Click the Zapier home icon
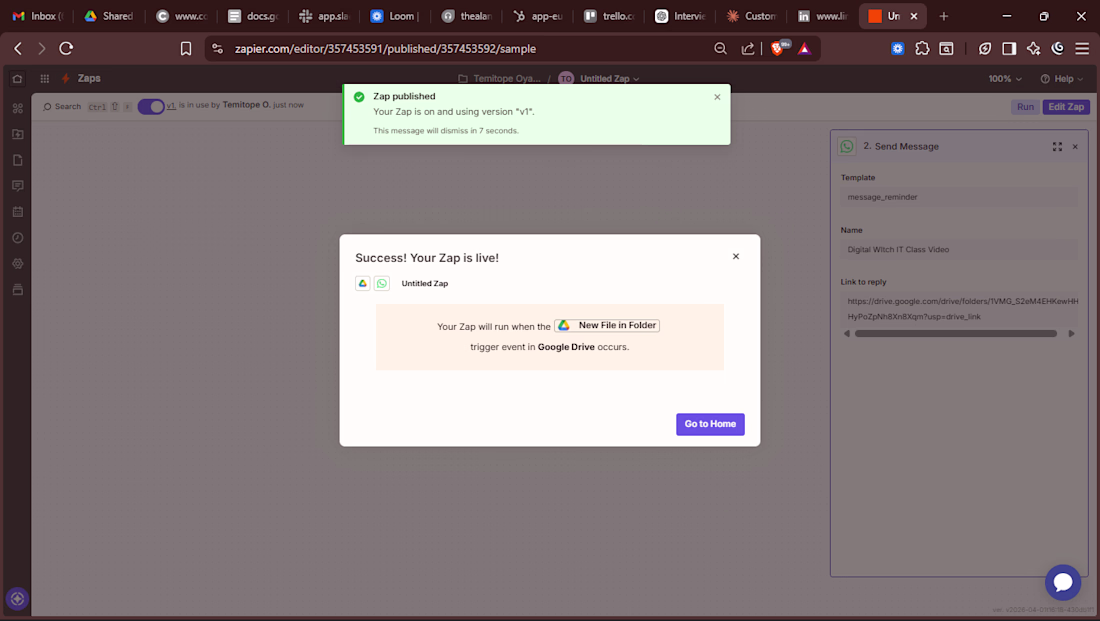 18,79
